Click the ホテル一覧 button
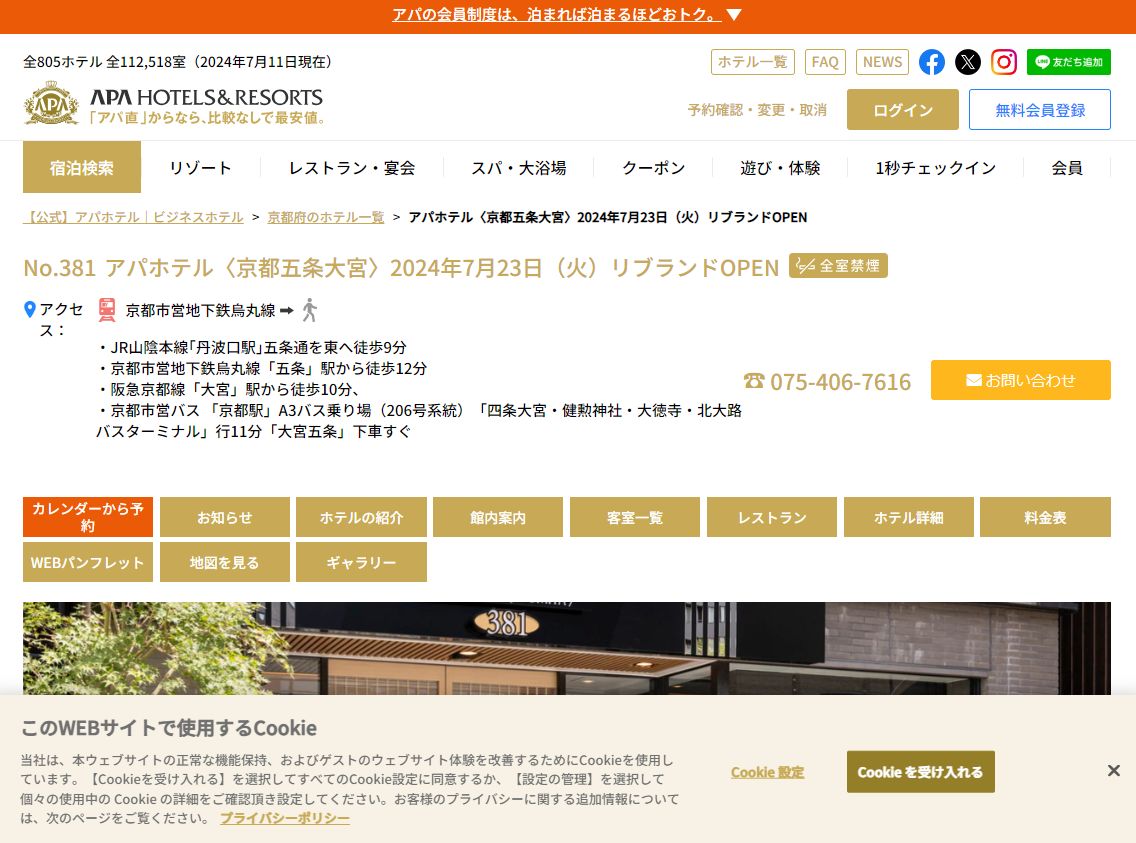 pos(753,62)
